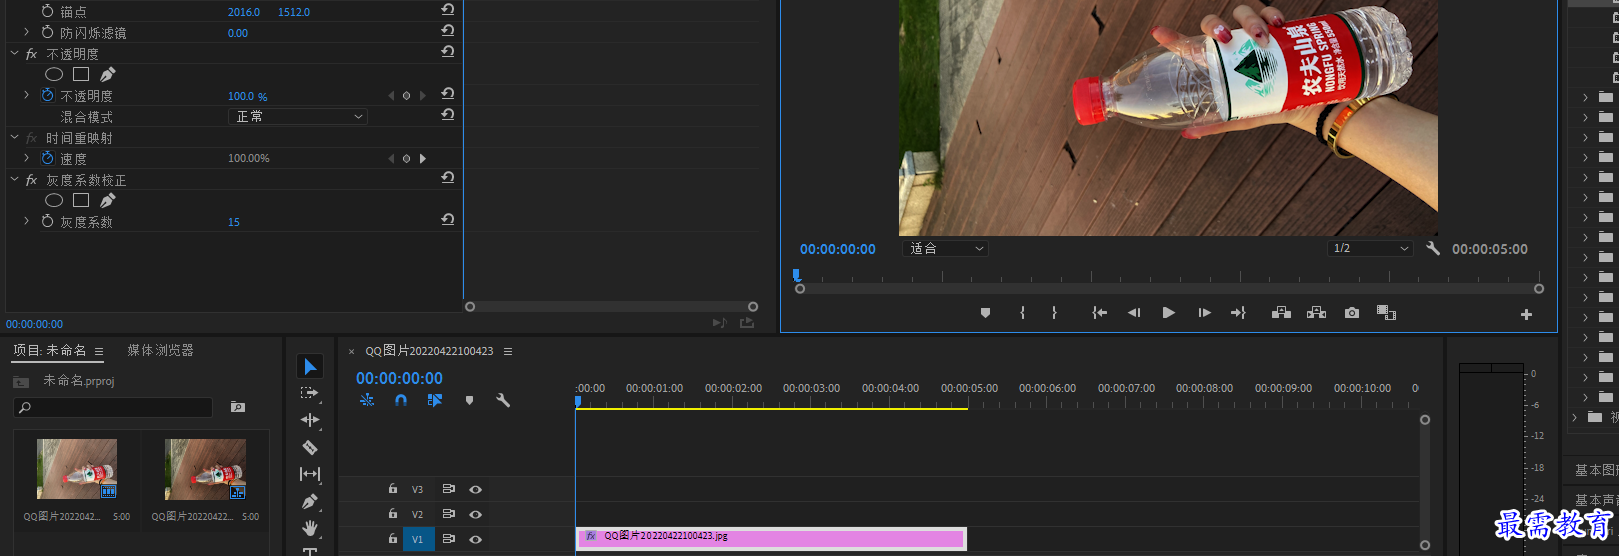
Task: Open project panel menu icon
Action: coord(99,351)
